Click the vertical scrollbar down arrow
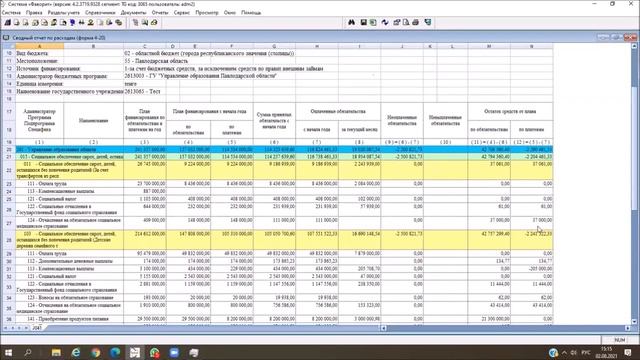Viewport: 640px width, 360px height. point(634,322)
